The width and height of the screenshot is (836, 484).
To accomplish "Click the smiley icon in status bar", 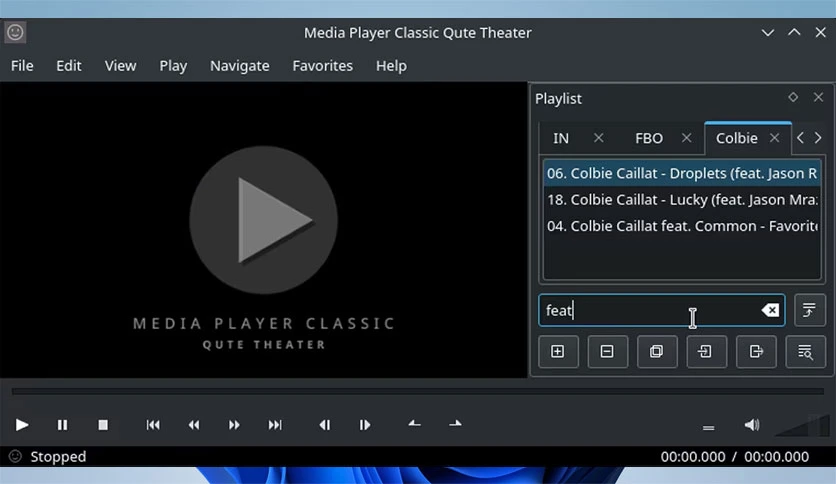I will point(15,456).
